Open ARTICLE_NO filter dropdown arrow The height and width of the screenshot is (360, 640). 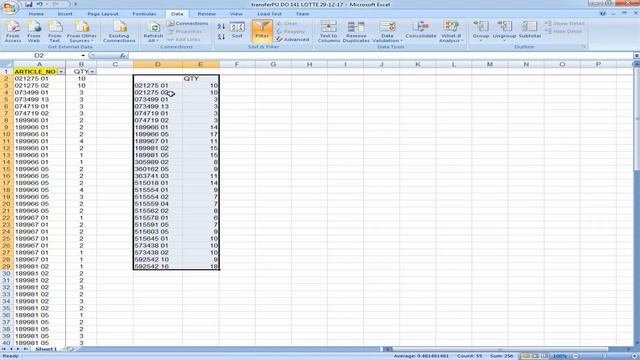[x=61, y=72]
